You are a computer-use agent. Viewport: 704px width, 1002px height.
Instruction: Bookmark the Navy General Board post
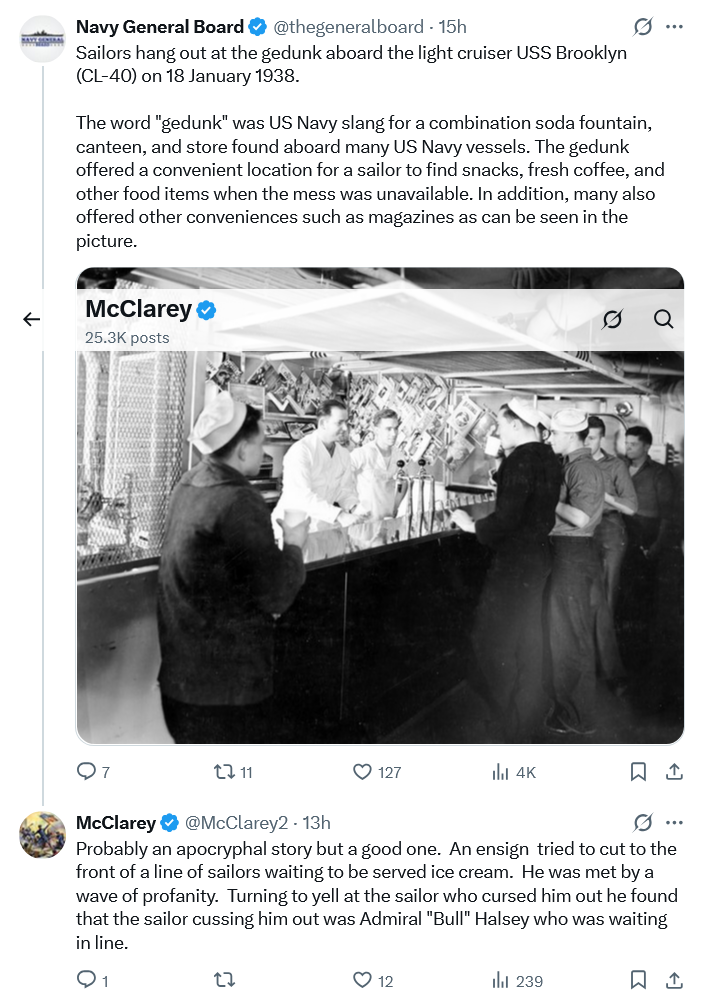click(638, 772)
